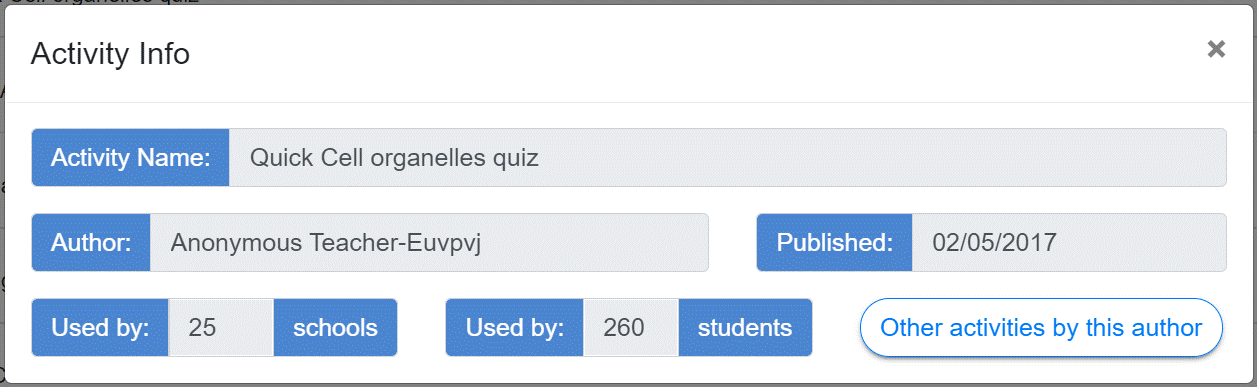The height and width of the screenshot is (387, 1257).
Task: Click the schools count value 25
Action: (x=221, y=327)
